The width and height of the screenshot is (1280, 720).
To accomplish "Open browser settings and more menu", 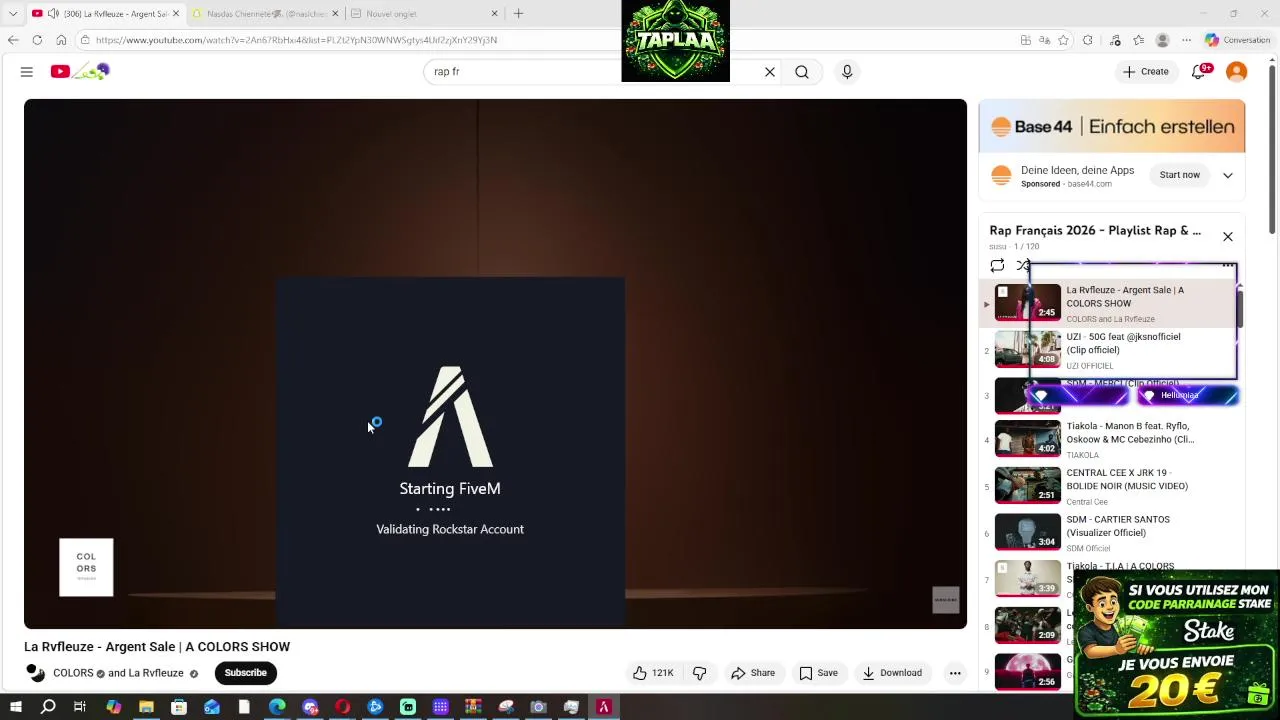I will (1186, 40).
